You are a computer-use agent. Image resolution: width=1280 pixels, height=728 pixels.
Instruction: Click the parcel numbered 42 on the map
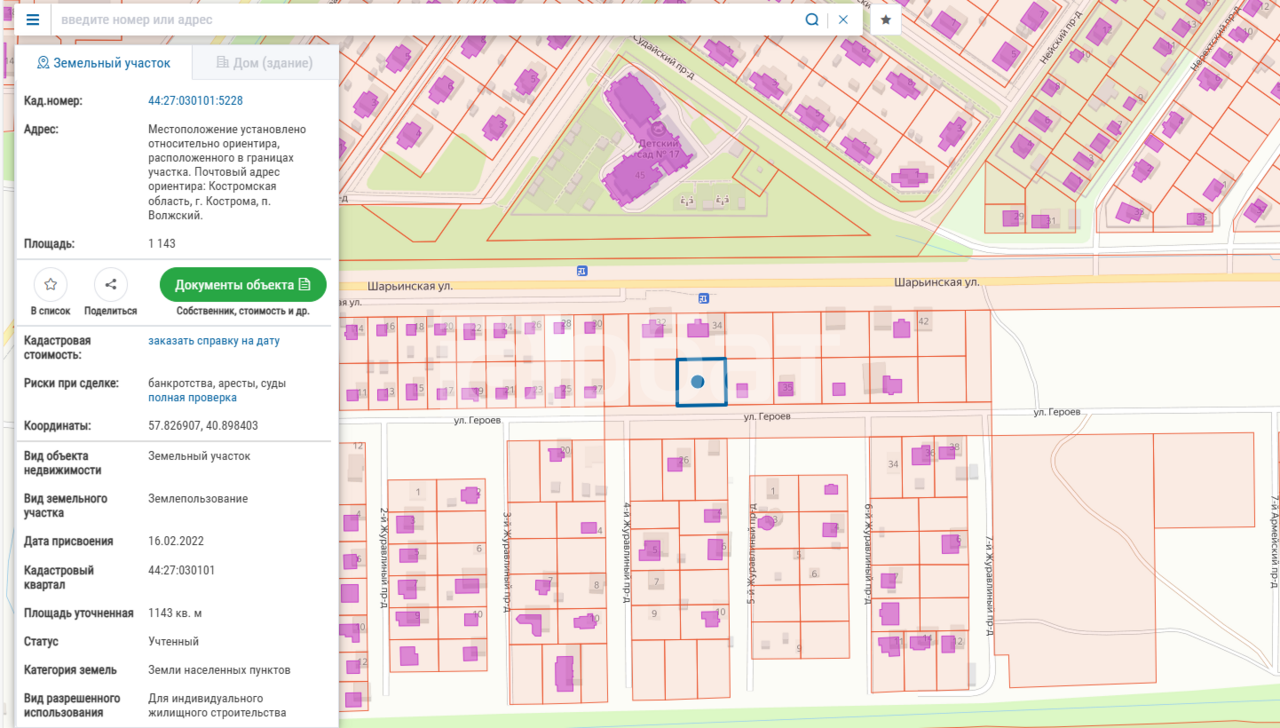coord(923,322)
